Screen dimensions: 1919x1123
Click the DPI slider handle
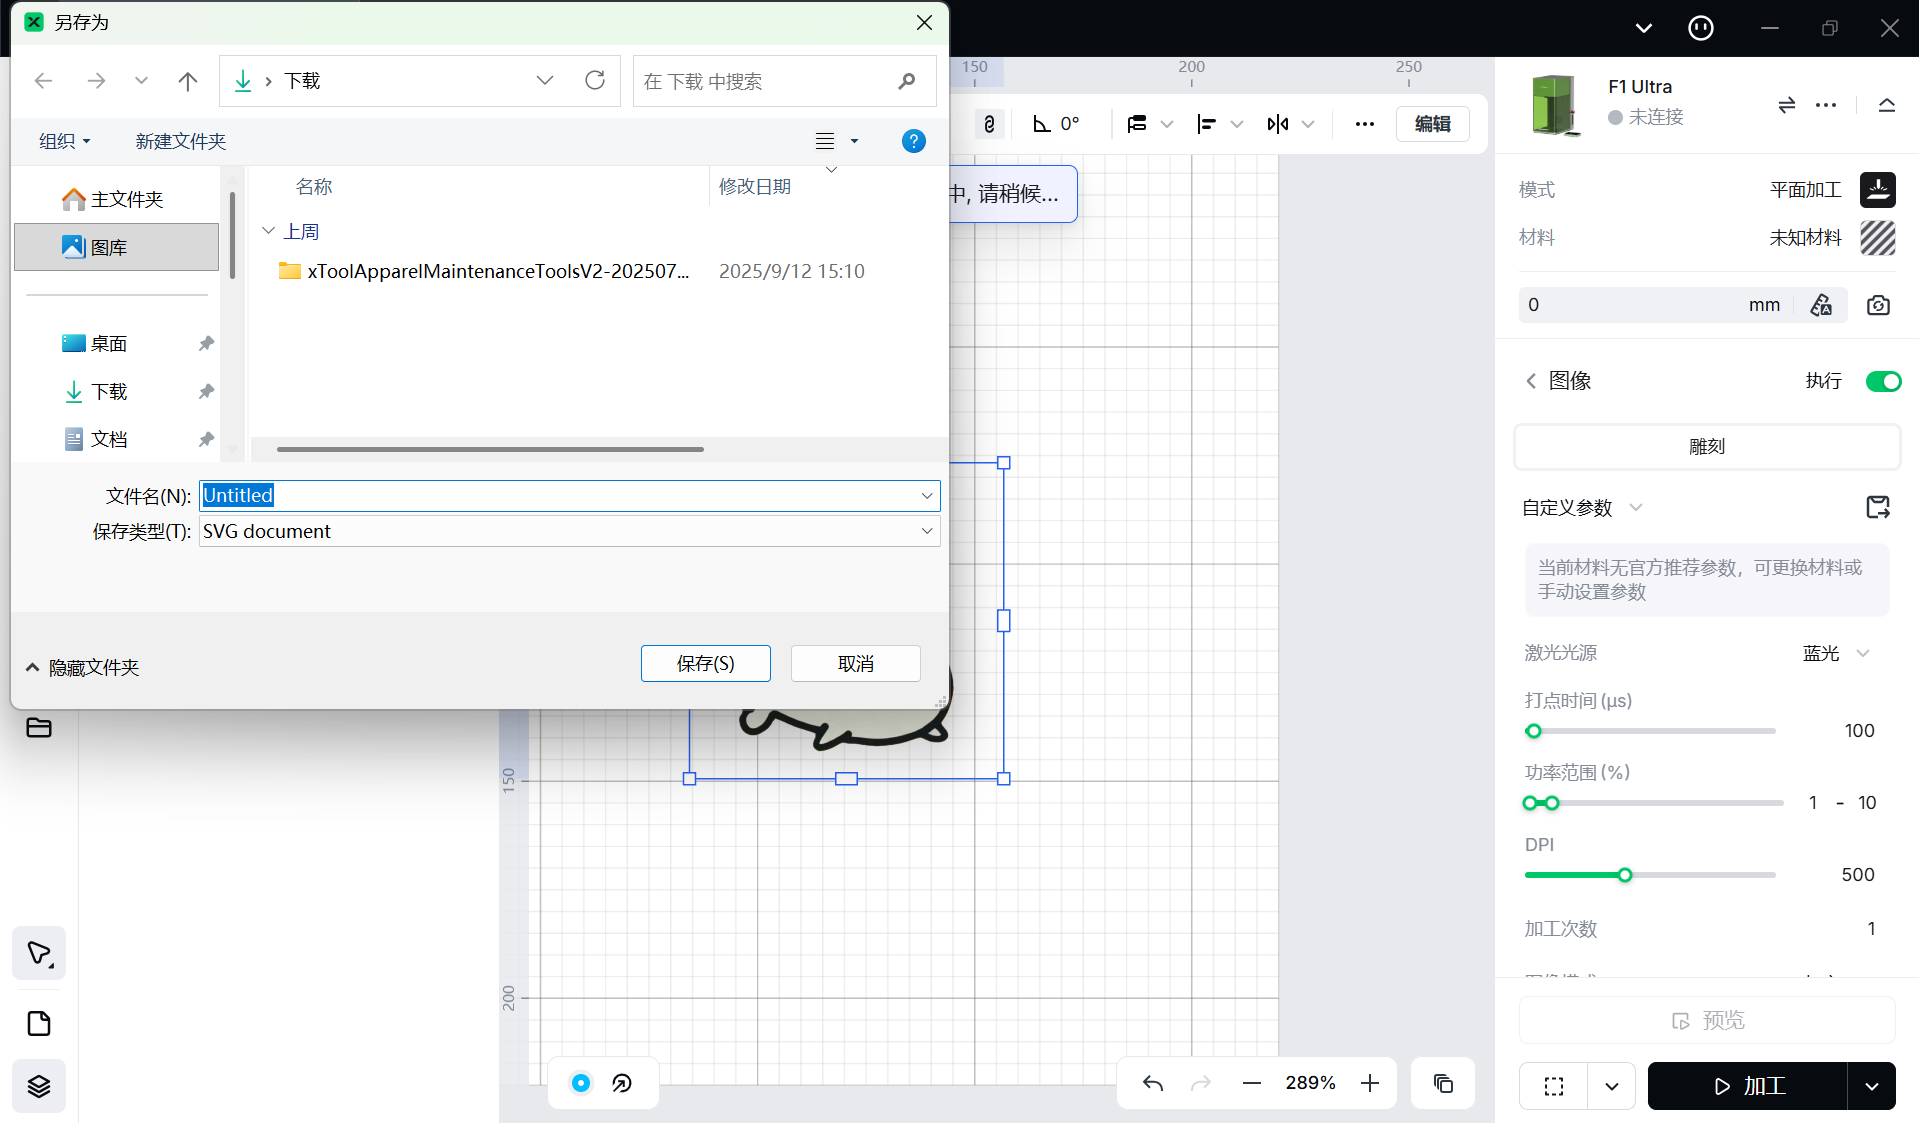(x=1625, y=875)
